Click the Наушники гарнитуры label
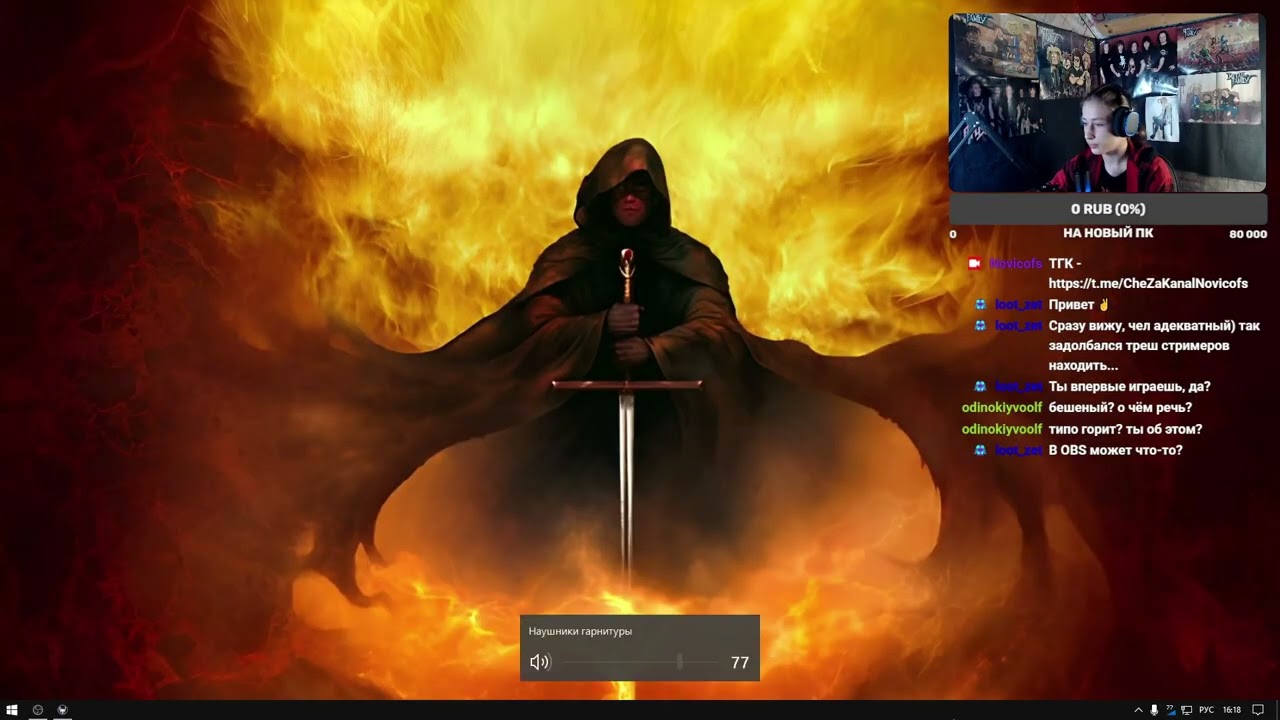 (580, 631)
